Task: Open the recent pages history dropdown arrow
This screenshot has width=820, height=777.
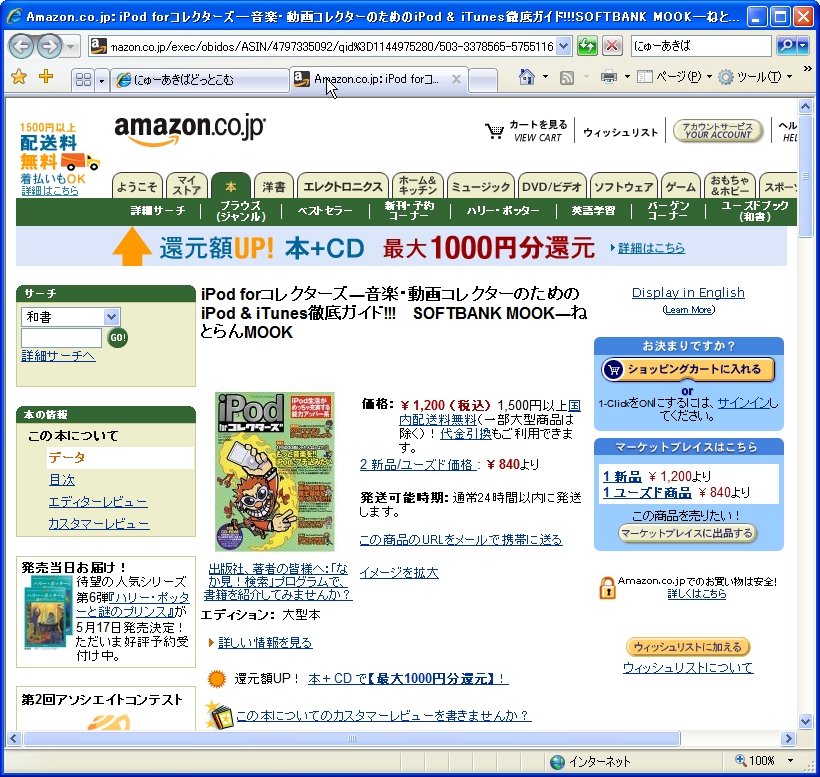Action: 71,47
